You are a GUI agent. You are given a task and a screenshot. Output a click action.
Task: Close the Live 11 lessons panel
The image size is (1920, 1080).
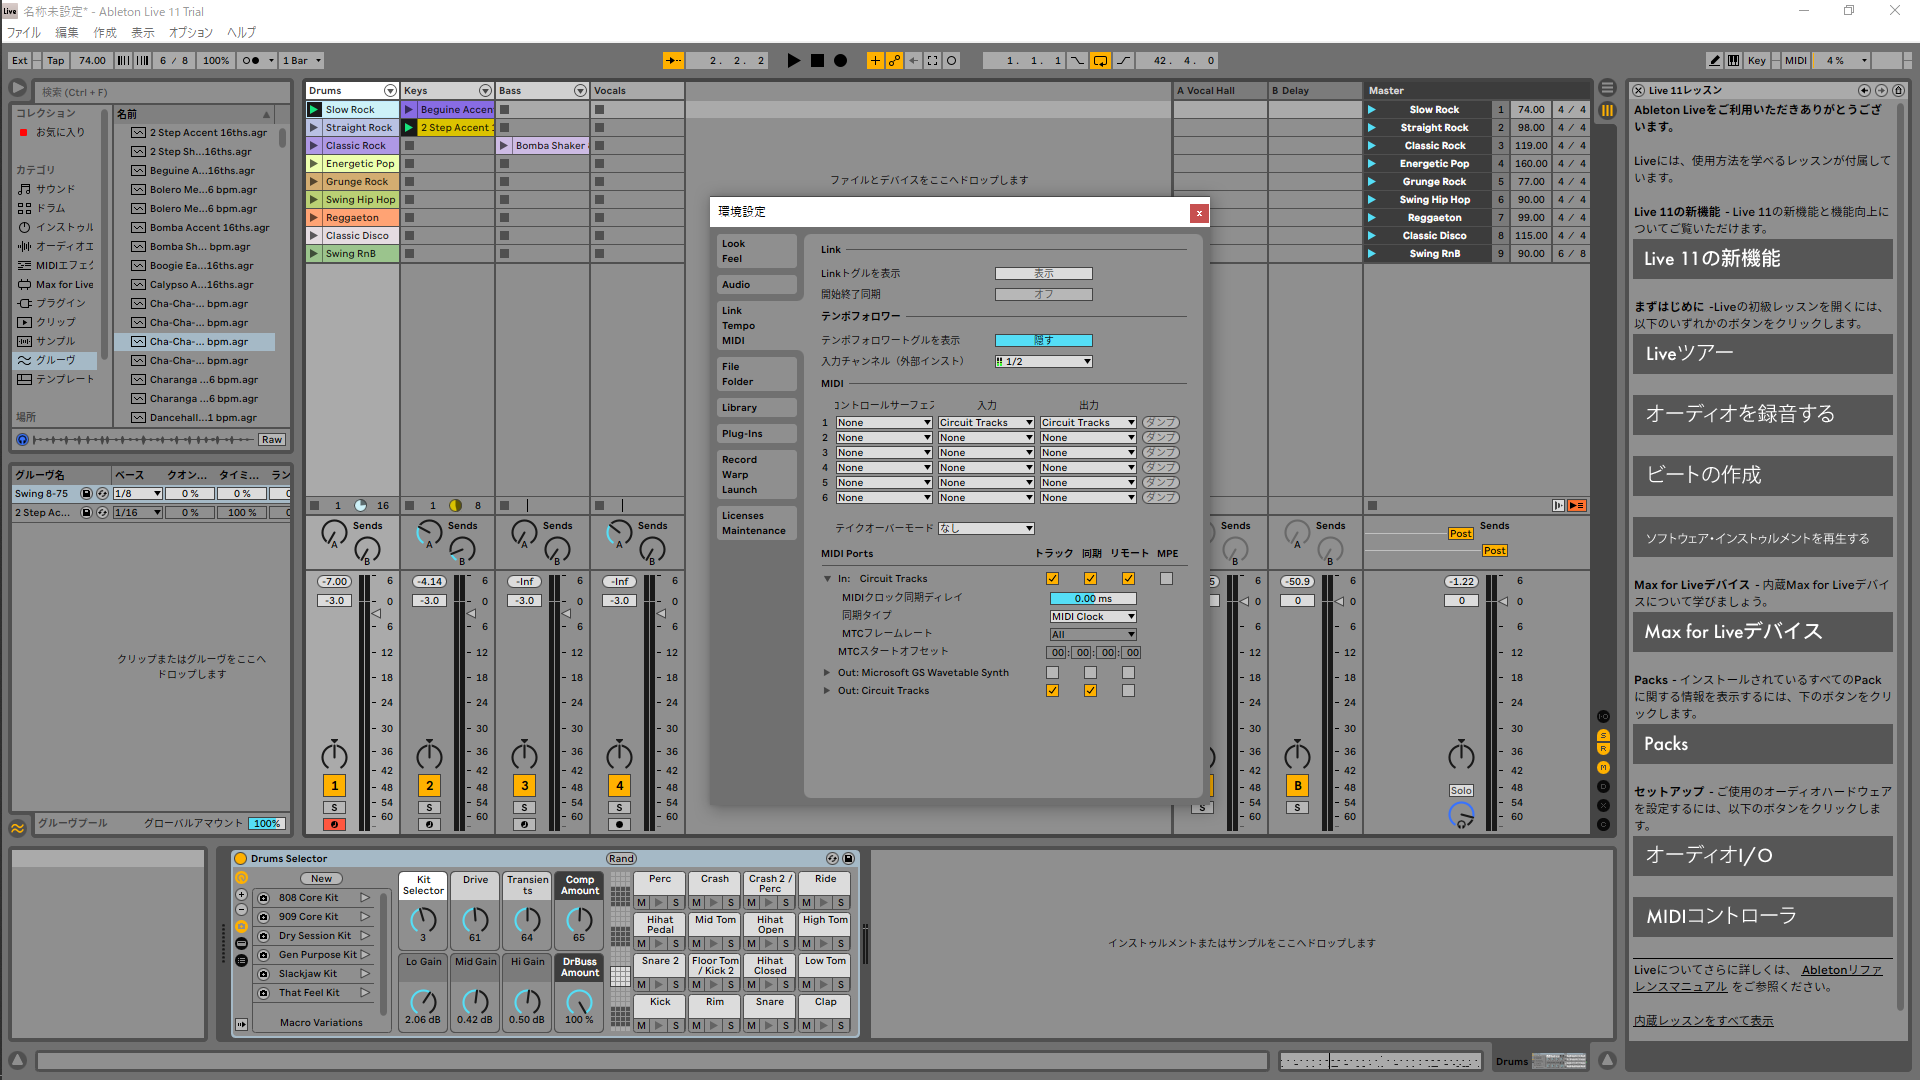tap(1638, 90)
